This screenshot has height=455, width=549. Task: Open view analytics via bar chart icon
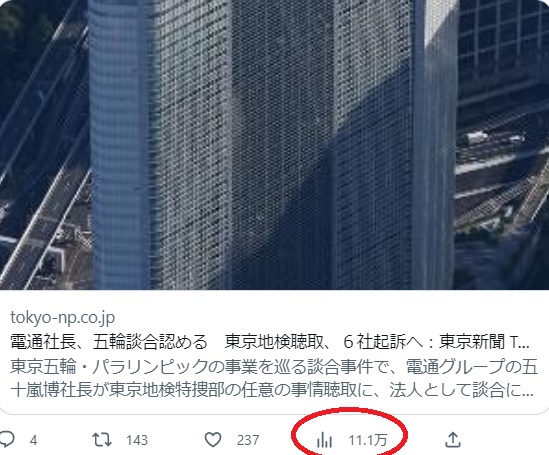pyautogui.click(x=324, y=440)
